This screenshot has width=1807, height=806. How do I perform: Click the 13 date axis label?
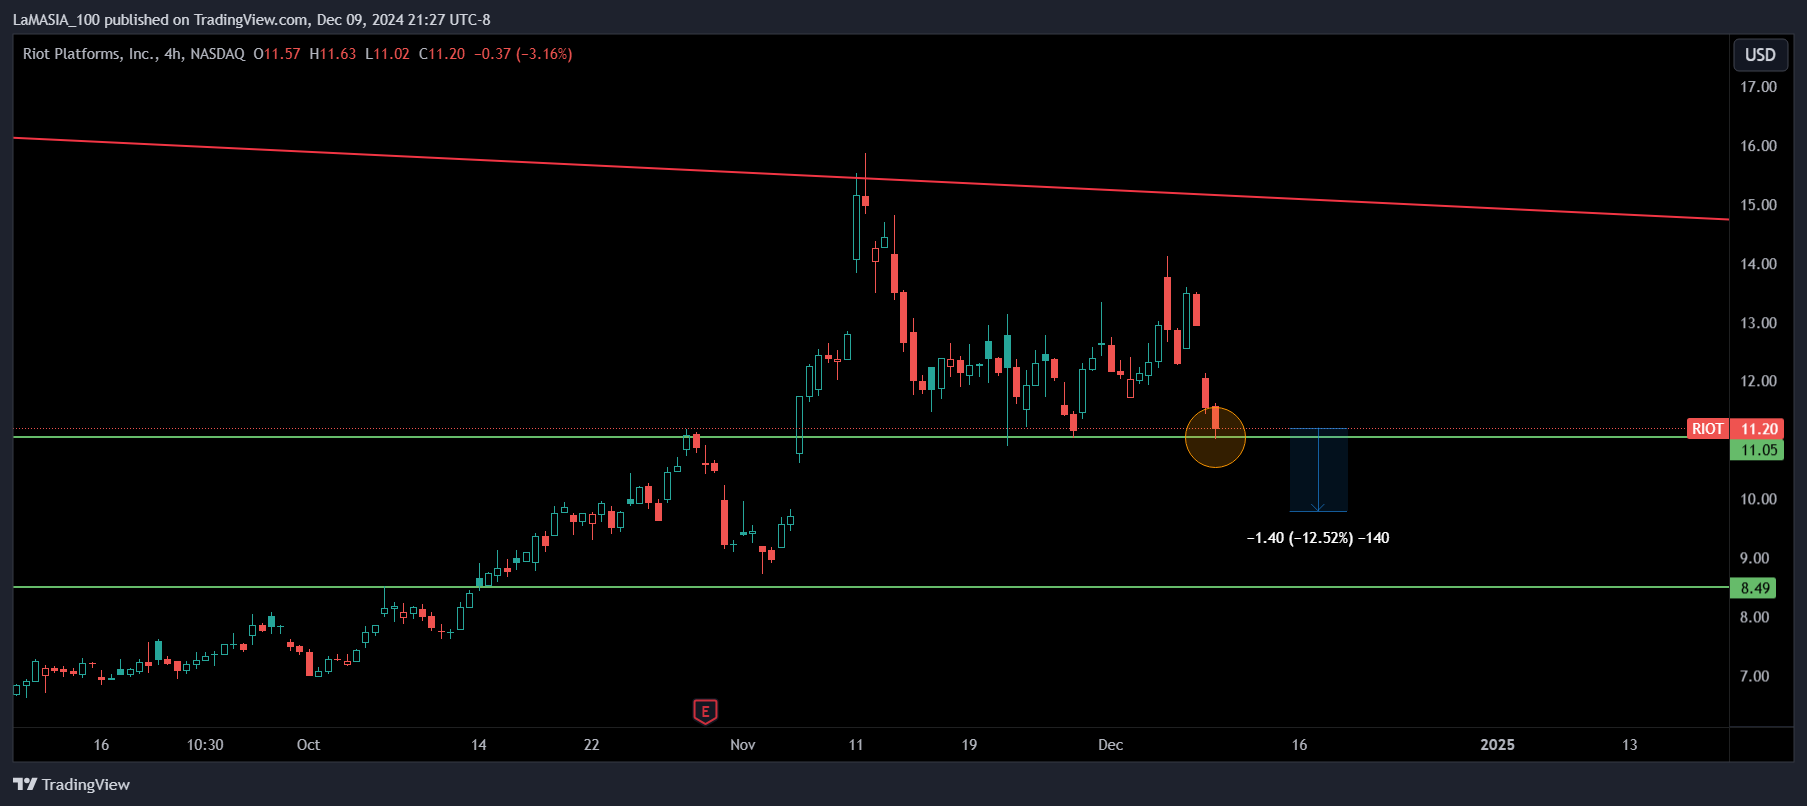[1630, 745]
